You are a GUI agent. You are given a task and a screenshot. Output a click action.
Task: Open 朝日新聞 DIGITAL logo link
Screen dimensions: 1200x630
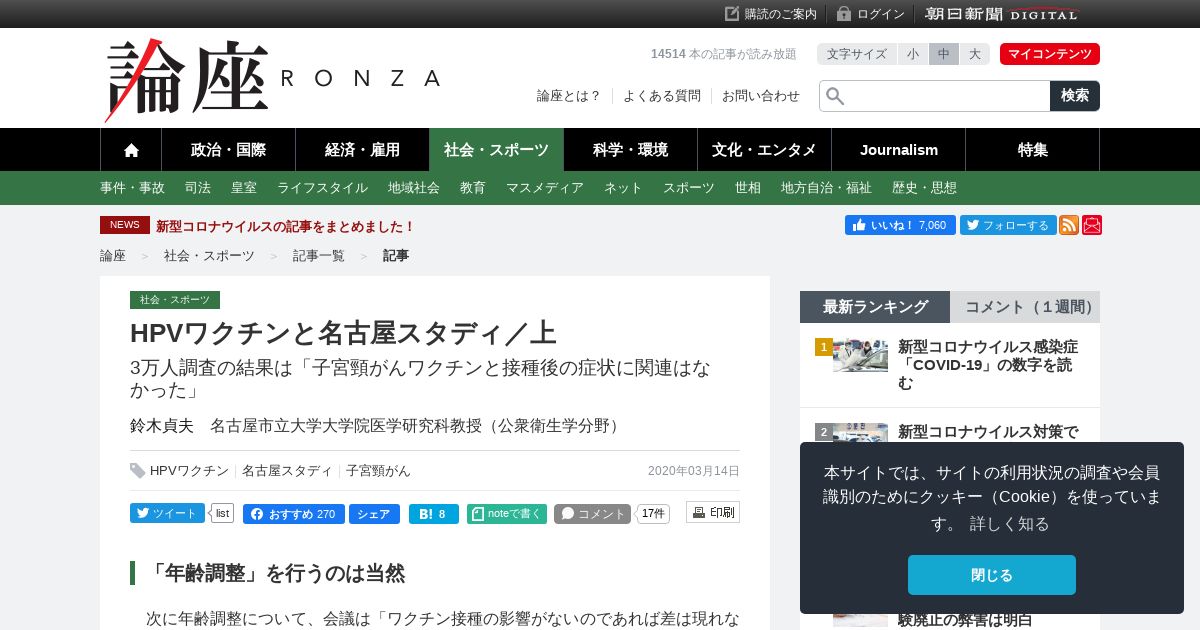coord(1002,14)
